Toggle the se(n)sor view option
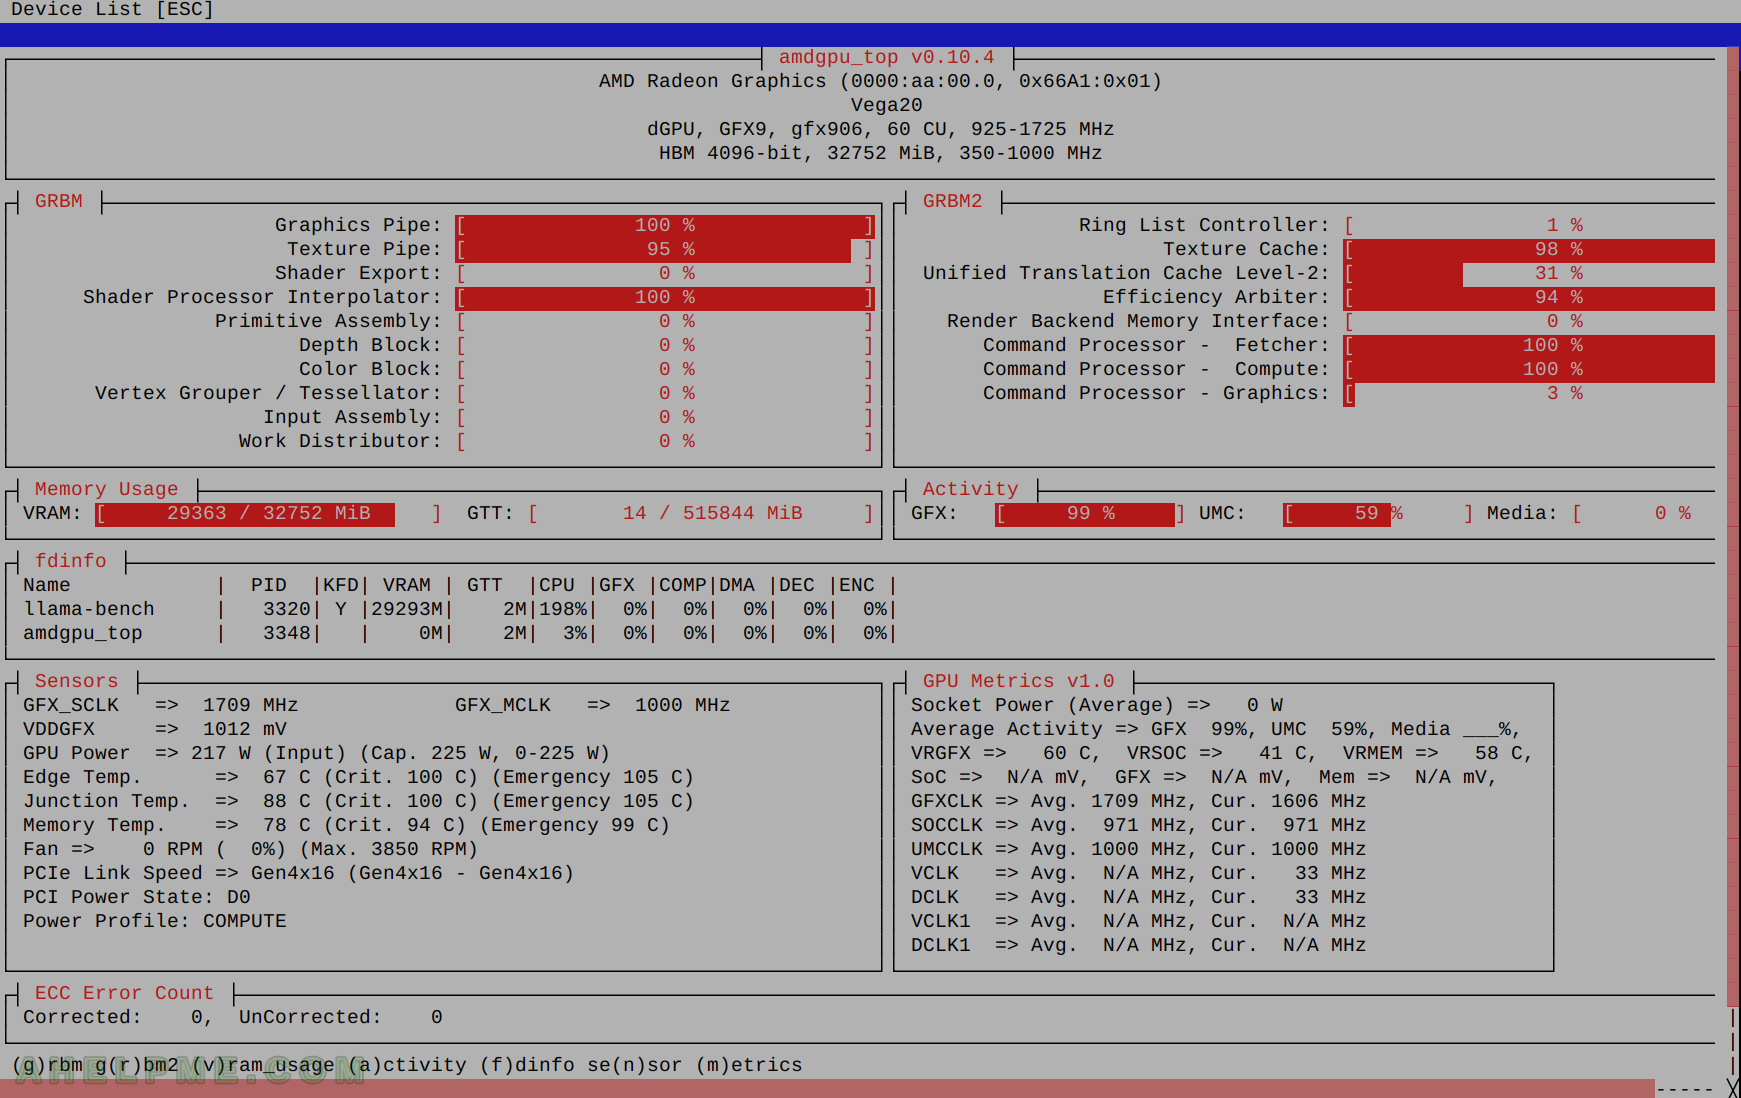 click(x=634, y=1065)
